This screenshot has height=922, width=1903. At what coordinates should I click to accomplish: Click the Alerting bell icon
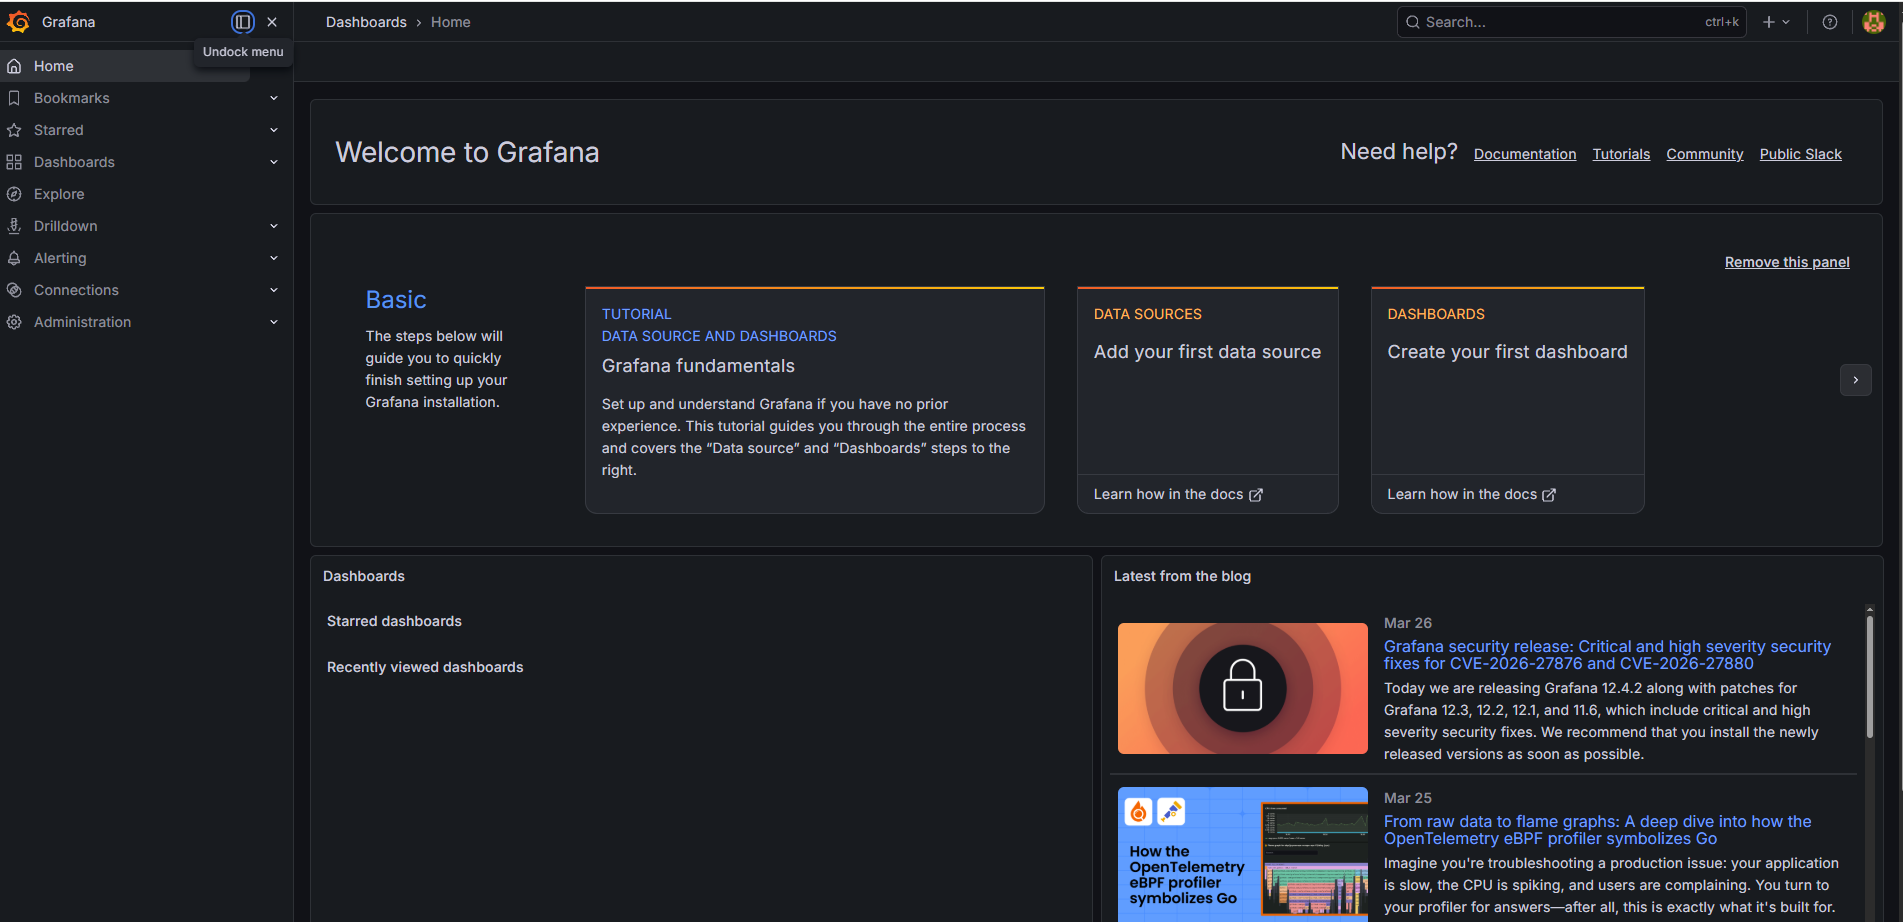pos(14,257)
